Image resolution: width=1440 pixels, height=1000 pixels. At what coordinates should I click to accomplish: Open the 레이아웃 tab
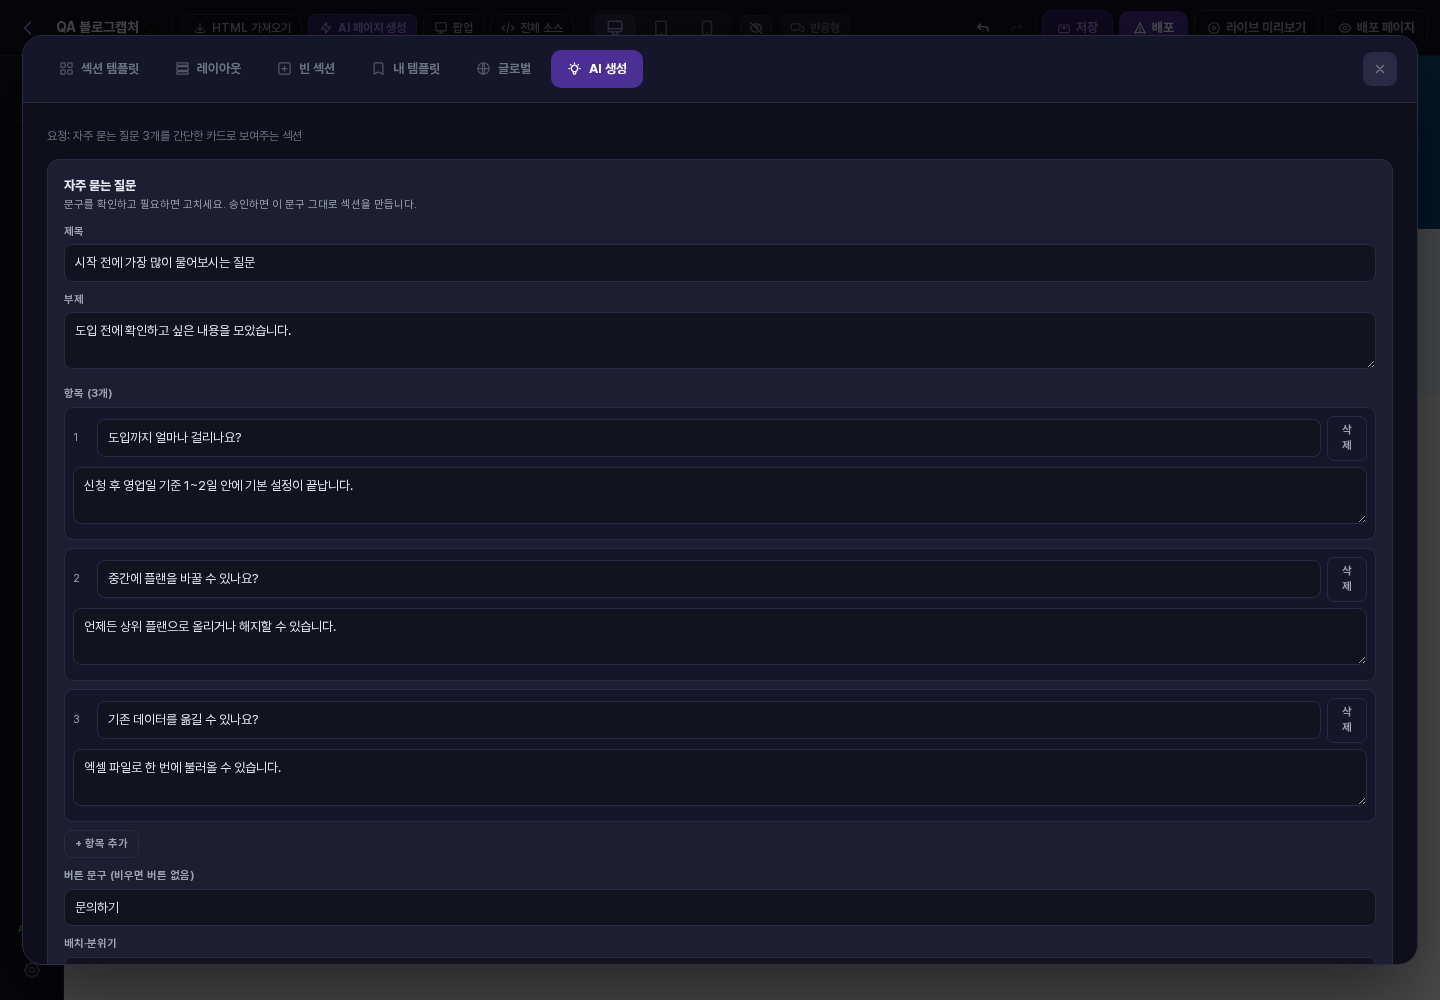pos(208,69)
